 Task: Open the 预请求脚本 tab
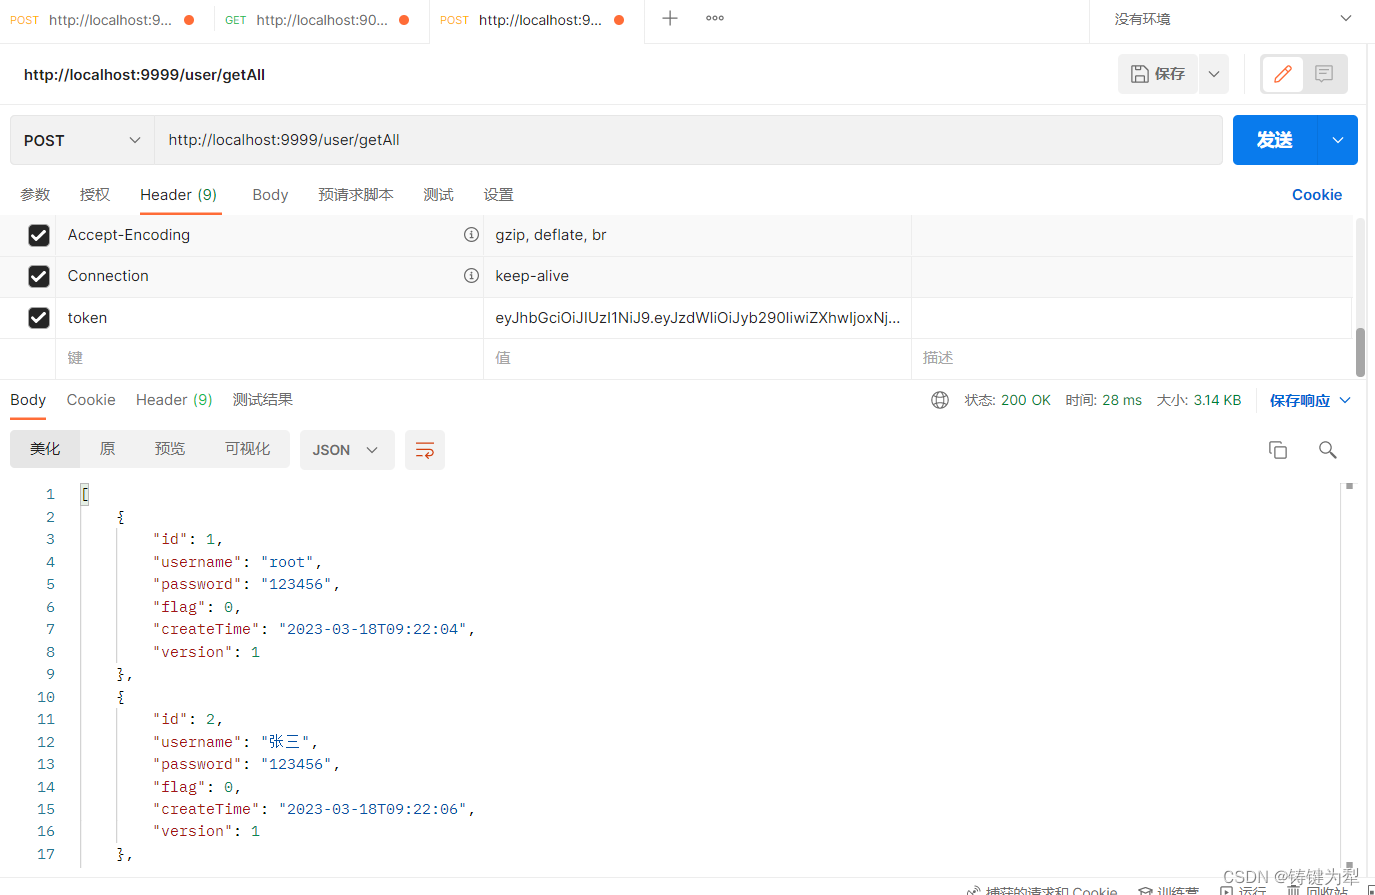(356, 195)
